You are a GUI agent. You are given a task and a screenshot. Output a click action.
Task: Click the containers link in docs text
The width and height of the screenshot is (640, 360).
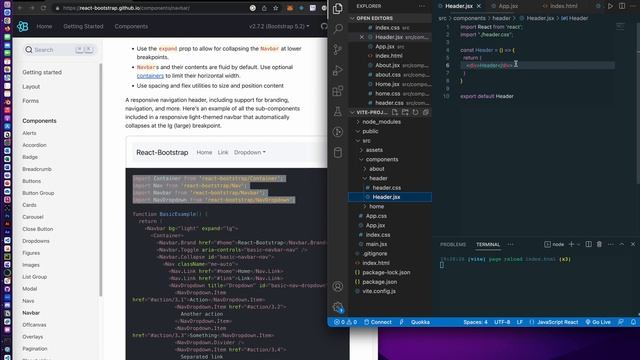click(x=150, y=76)
